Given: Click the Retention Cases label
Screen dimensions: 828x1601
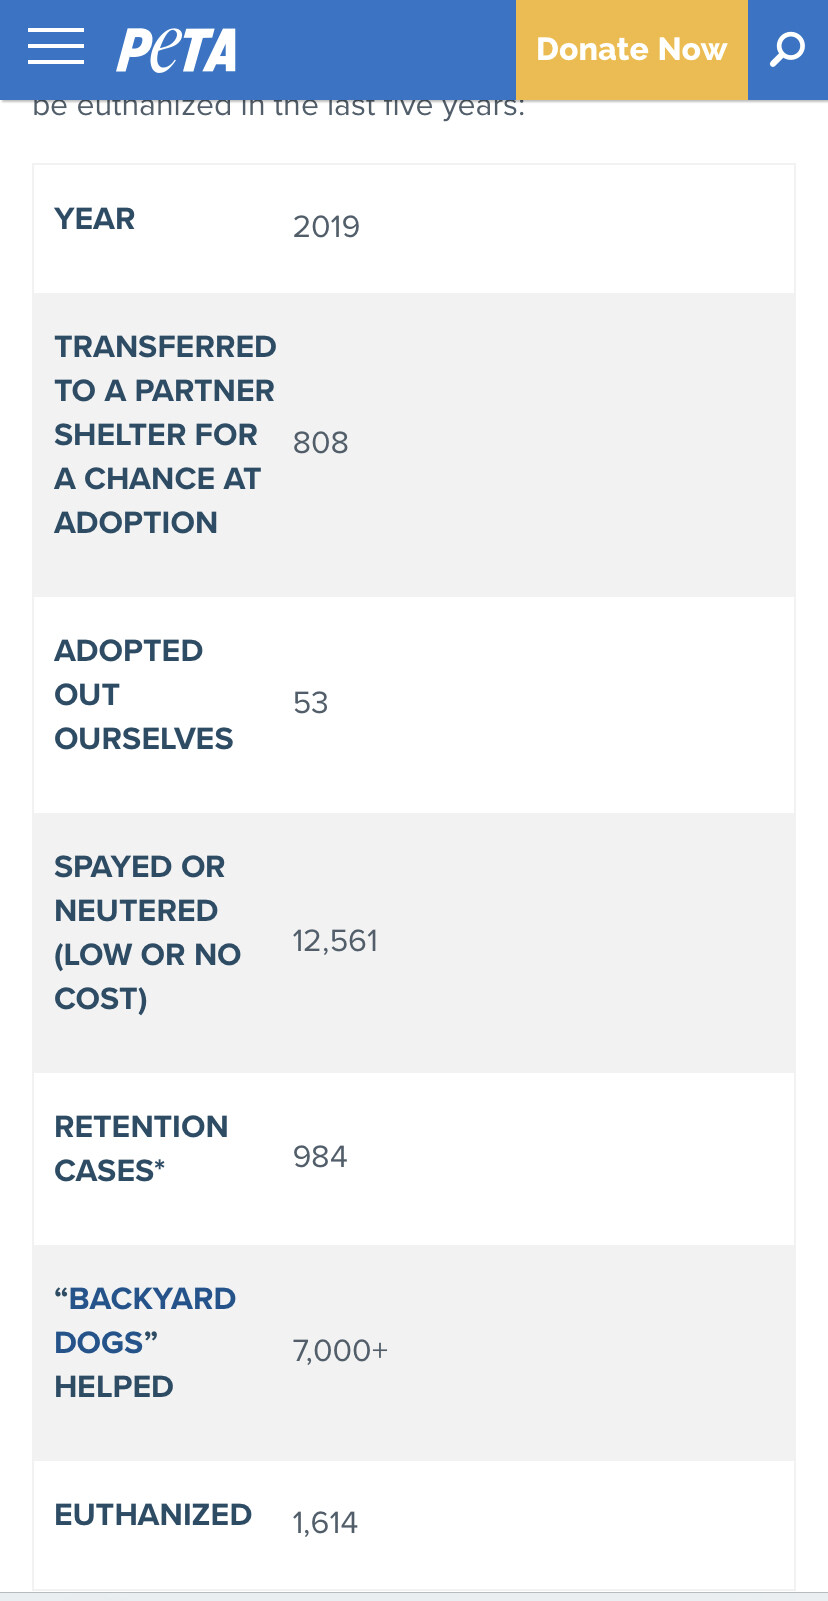Looking at the screenshot, I should coord(141,1148).
